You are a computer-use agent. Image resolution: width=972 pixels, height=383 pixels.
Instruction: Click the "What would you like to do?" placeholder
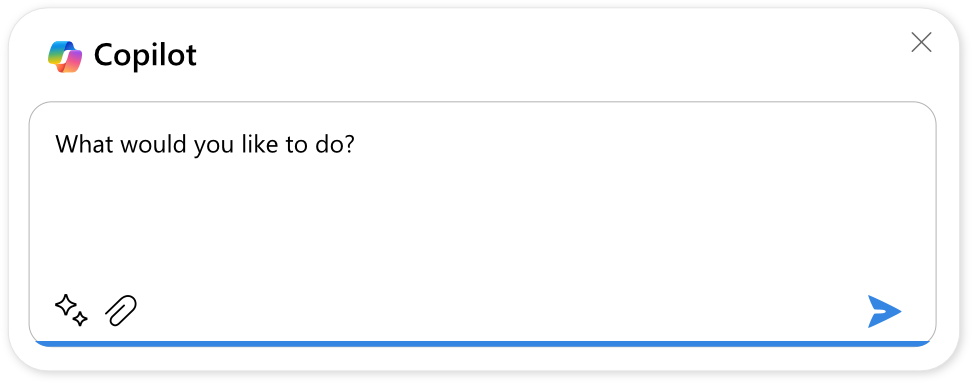click(205, 146)
